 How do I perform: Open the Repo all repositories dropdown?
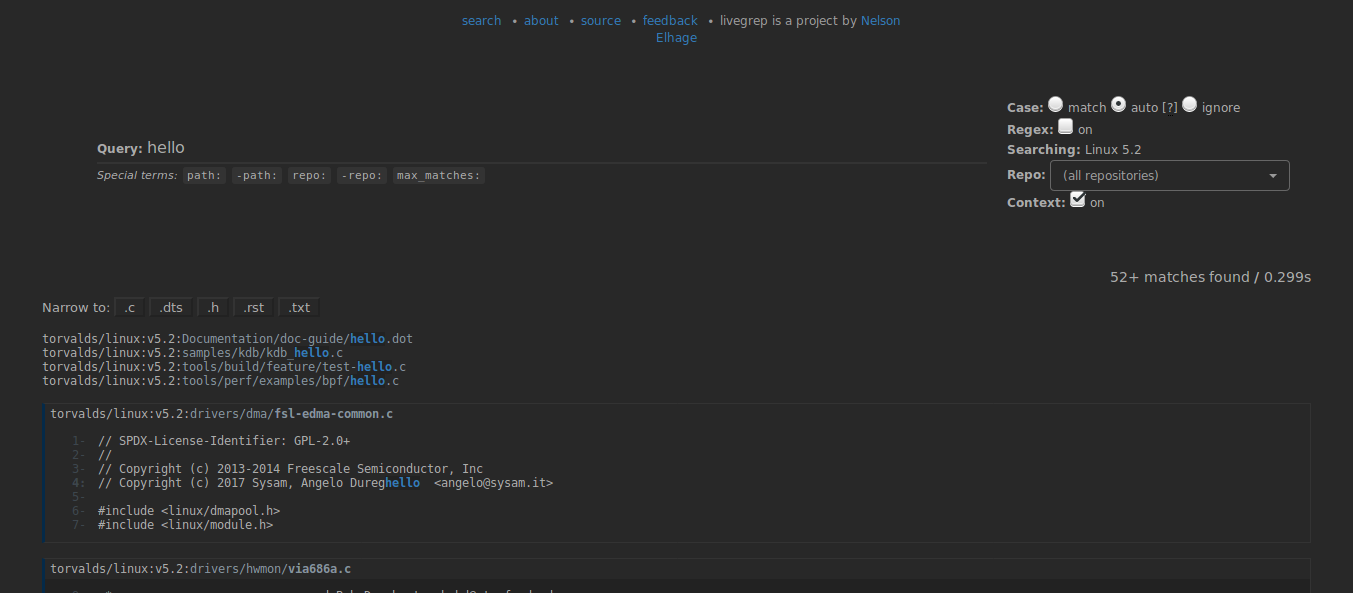[x=1169, y=175]
